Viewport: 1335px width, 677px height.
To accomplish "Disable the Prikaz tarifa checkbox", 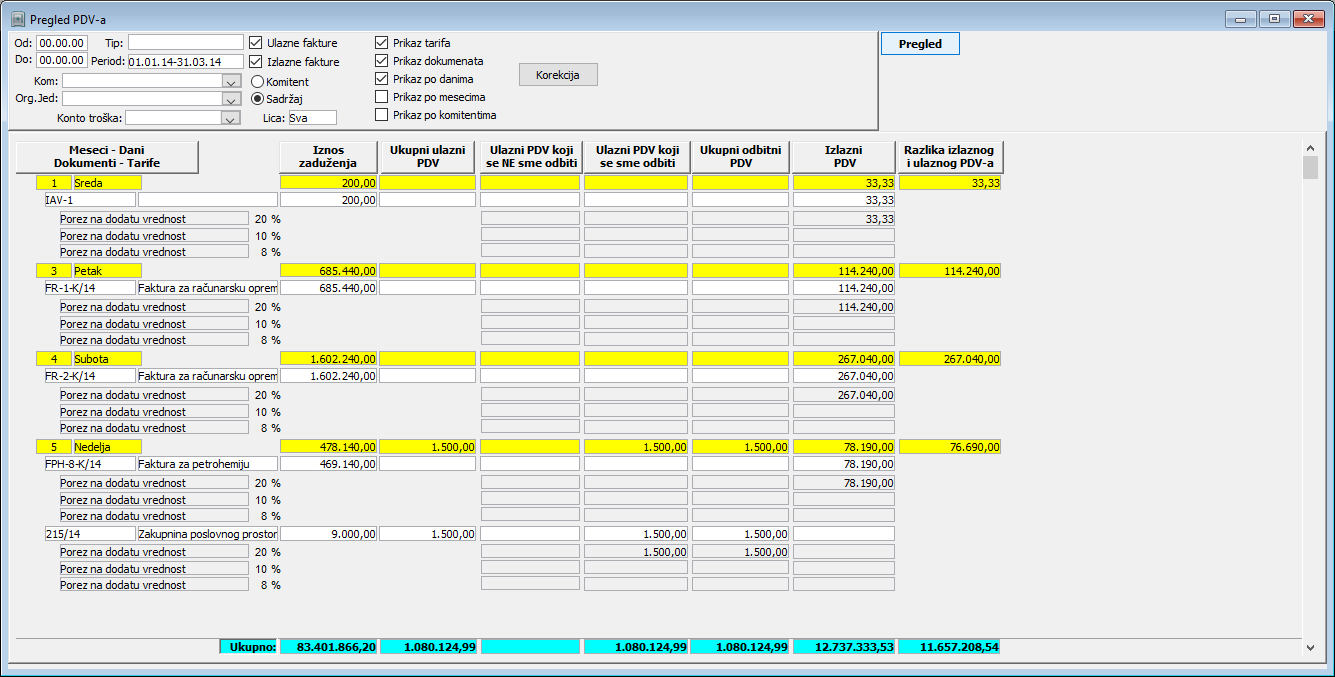I will pos(382,43).
